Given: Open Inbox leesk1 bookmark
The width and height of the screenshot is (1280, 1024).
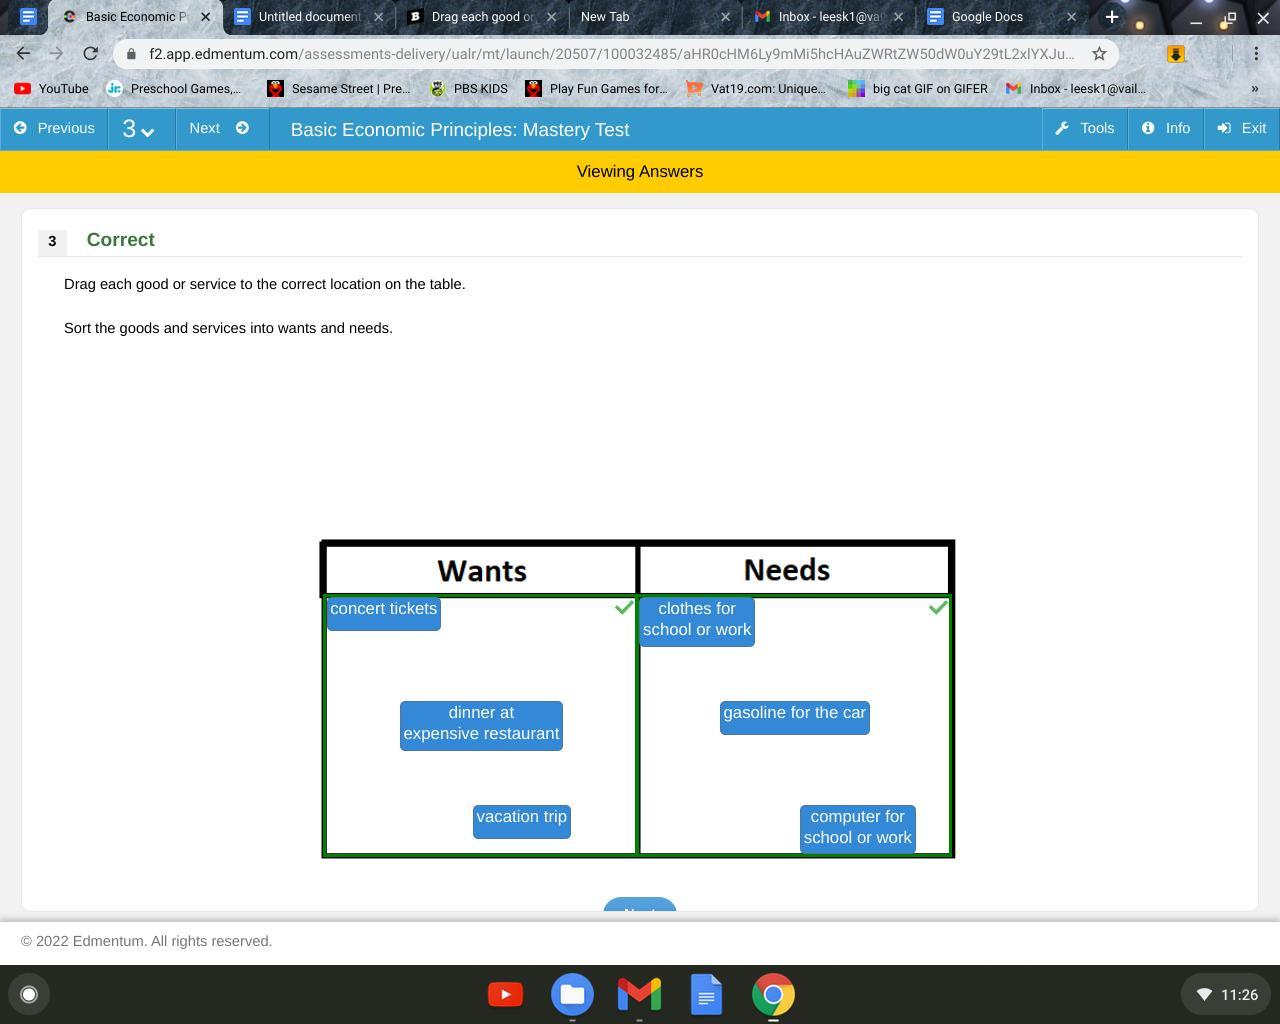Looking at the screenshot, I should pos(1075,89).
